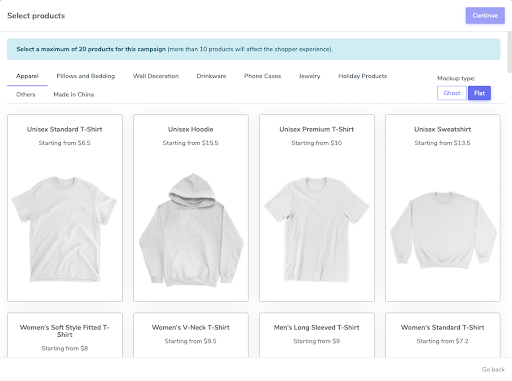Screen dimensions: 512x381
Task: Click the 'Starting from $9' price
Action: click(x=317, y=341)
